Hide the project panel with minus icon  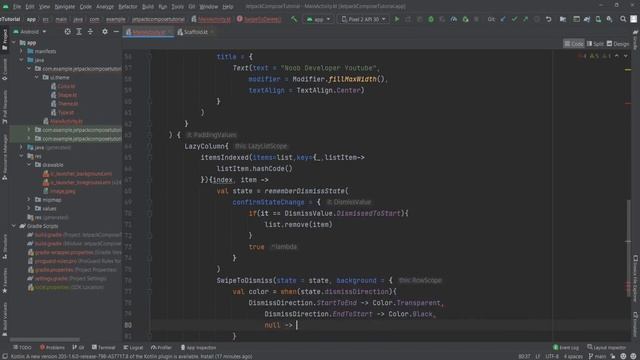(116, 31)
